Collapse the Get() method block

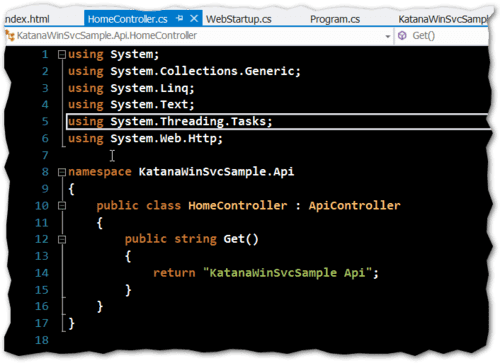coord(62,239)
